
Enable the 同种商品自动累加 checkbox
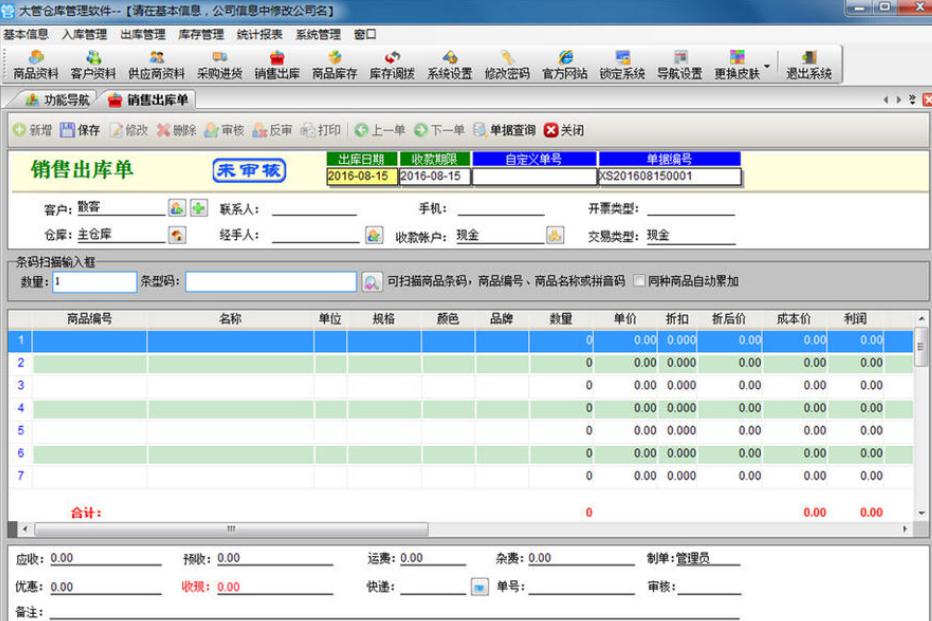(x=639, y=282)
